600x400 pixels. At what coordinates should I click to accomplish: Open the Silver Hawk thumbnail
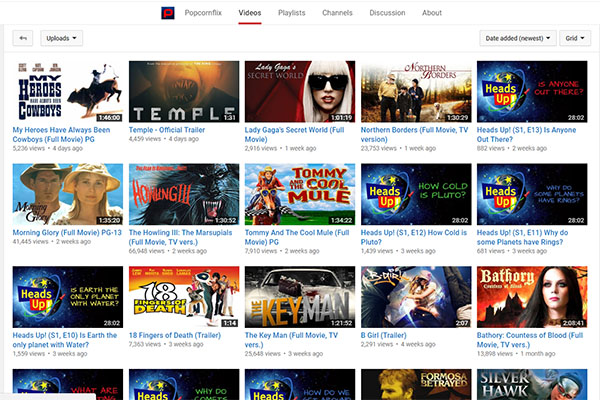coord(532,384)
